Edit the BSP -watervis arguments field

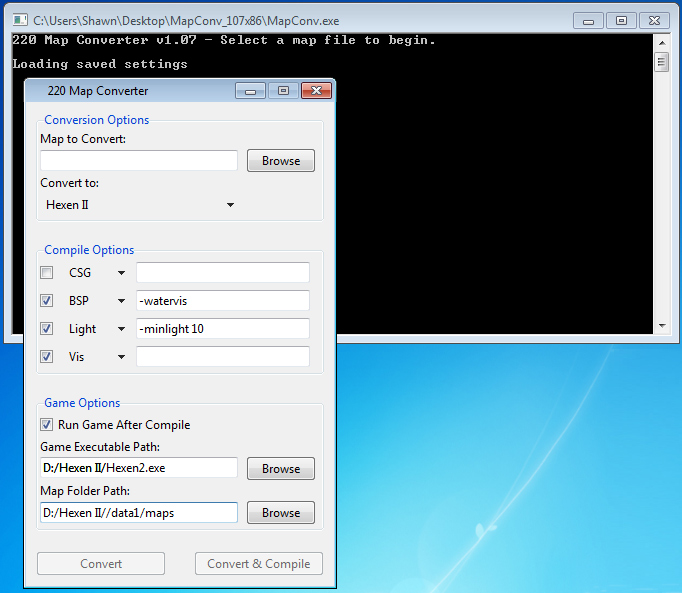click(x=223, y=301)
